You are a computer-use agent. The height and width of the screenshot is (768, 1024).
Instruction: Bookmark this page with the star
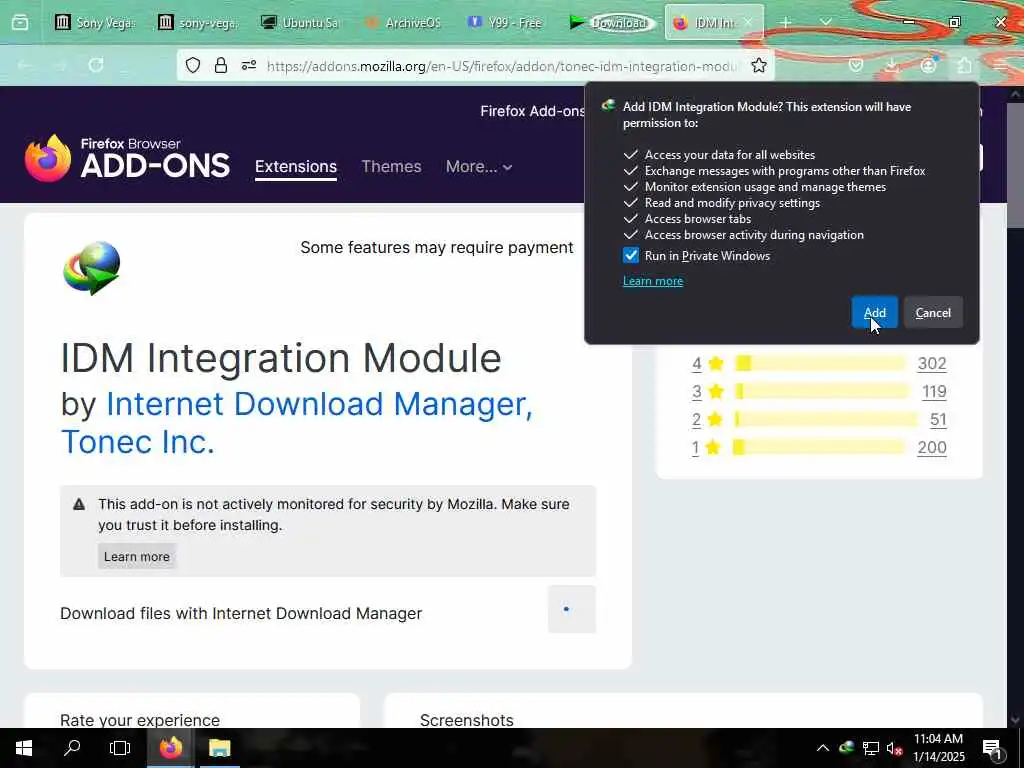click(758, 65)
